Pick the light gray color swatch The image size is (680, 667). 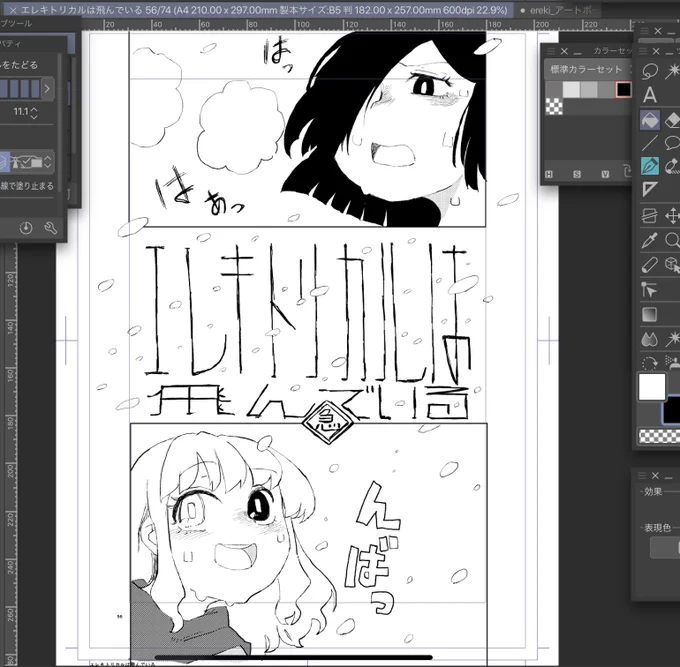pyautogui.click(x=571, y=90)
